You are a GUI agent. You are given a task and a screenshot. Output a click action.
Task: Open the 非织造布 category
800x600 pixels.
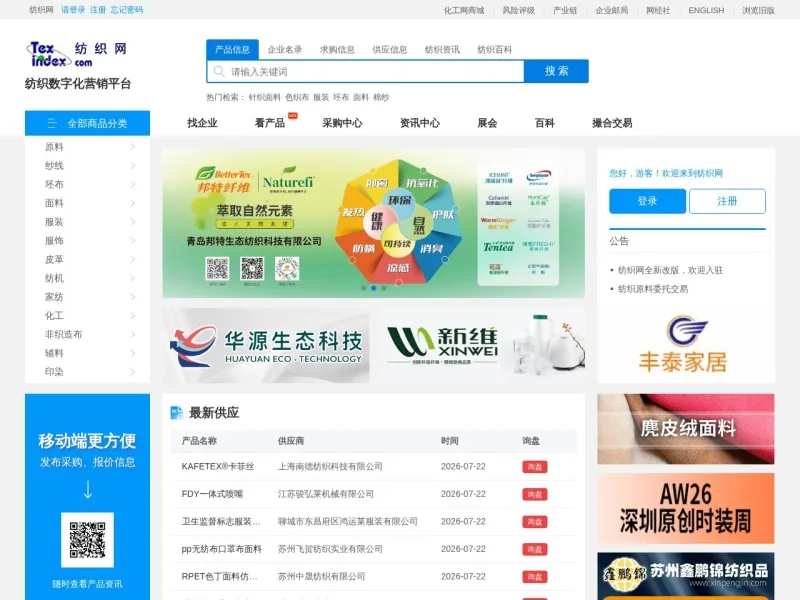[x=63, y=335]
